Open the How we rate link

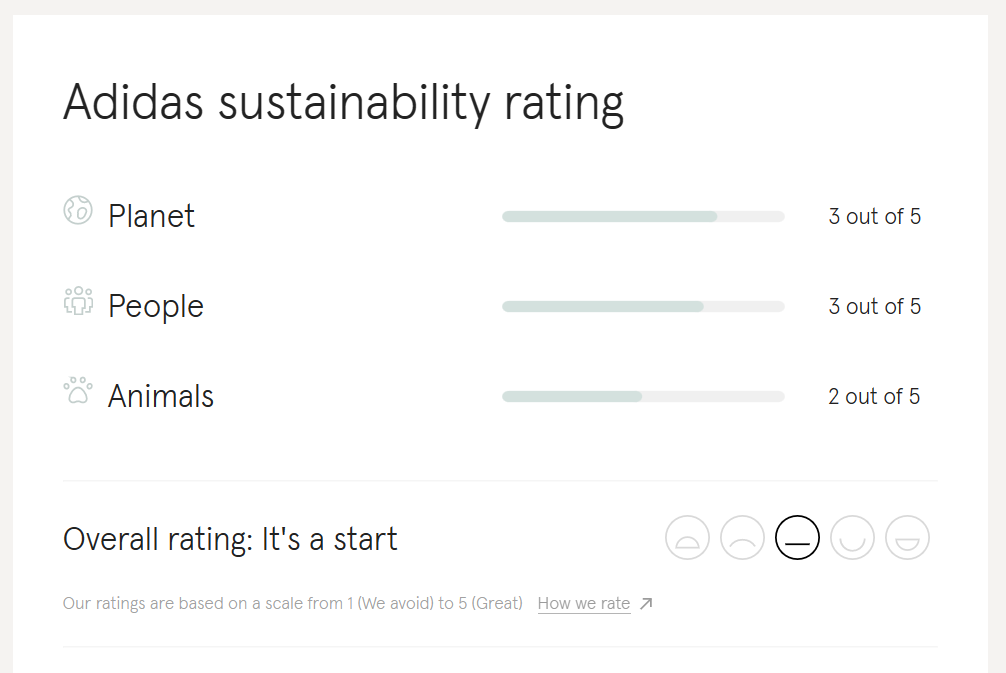point(584,603)
